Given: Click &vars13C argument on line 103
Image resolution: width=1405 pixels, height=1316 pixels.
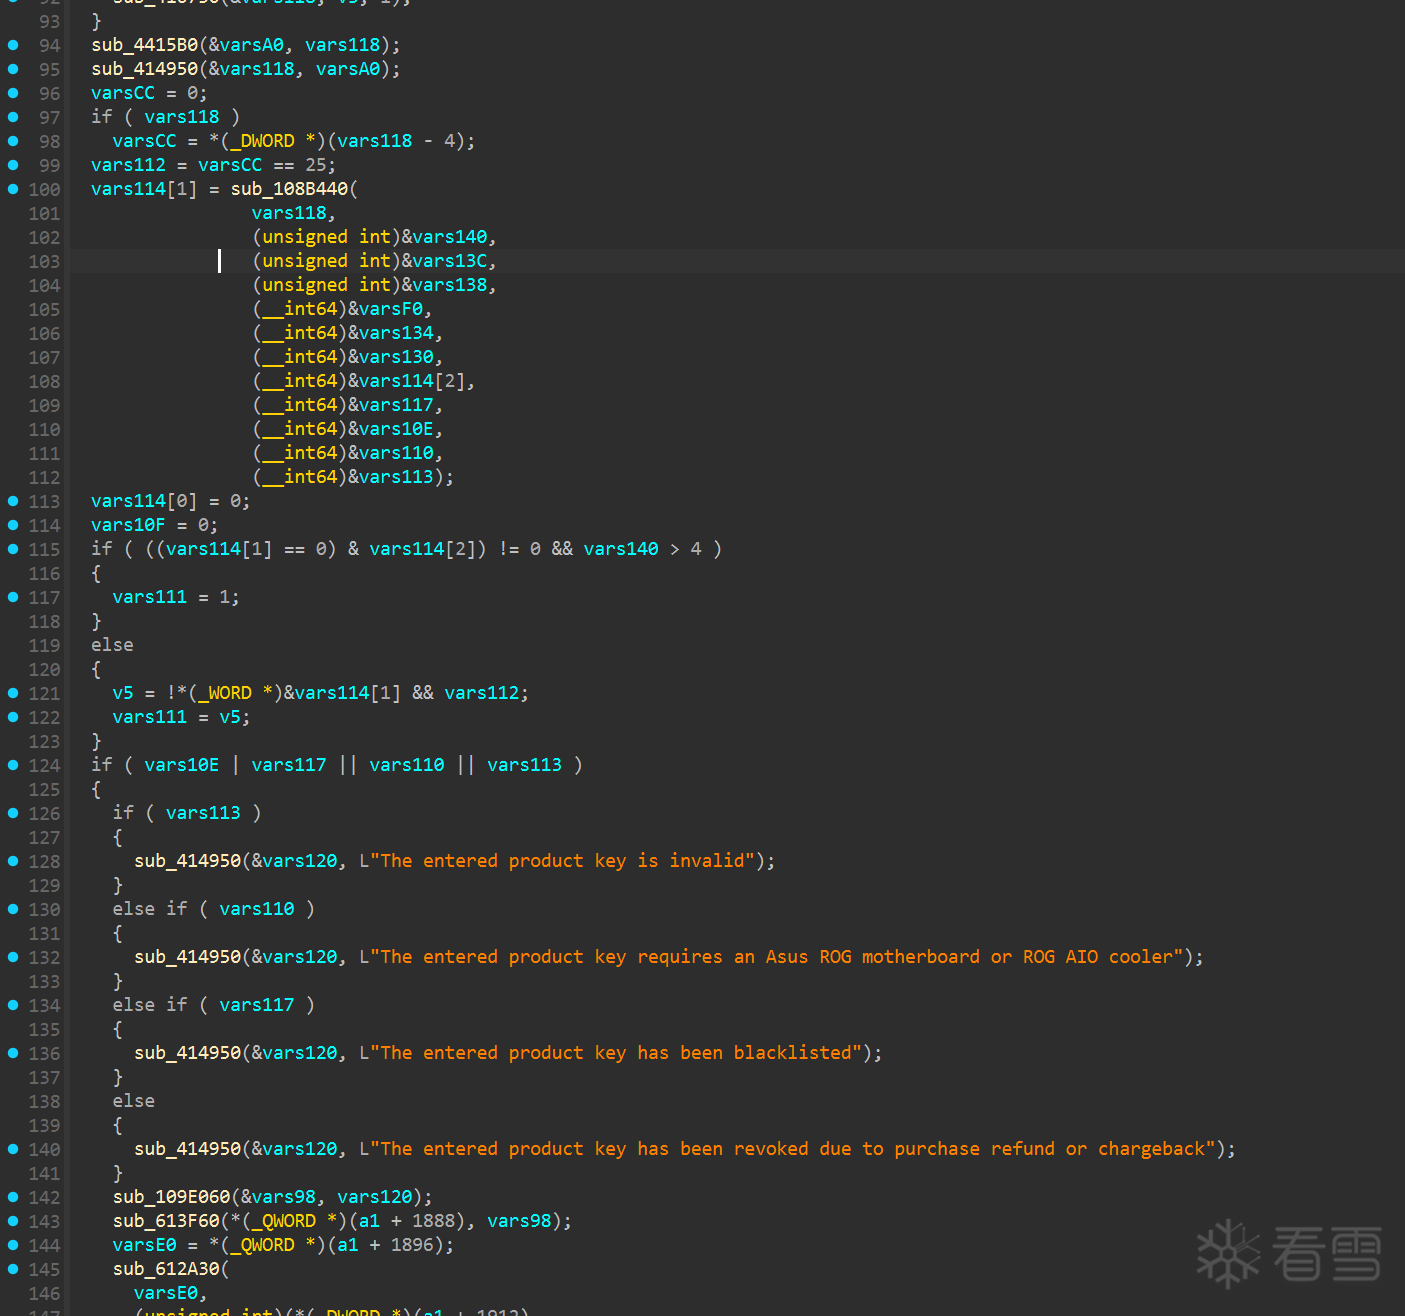Looking at the screenshot, I should click(444, 261).
